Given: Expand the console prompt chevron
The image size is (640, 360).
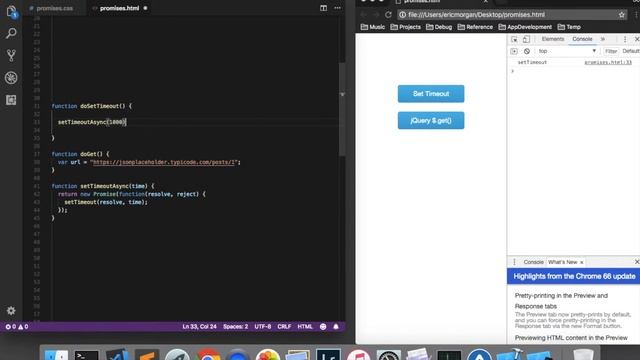Looking at the screenshot, I should pyautogui.click(x=513, y=71).
